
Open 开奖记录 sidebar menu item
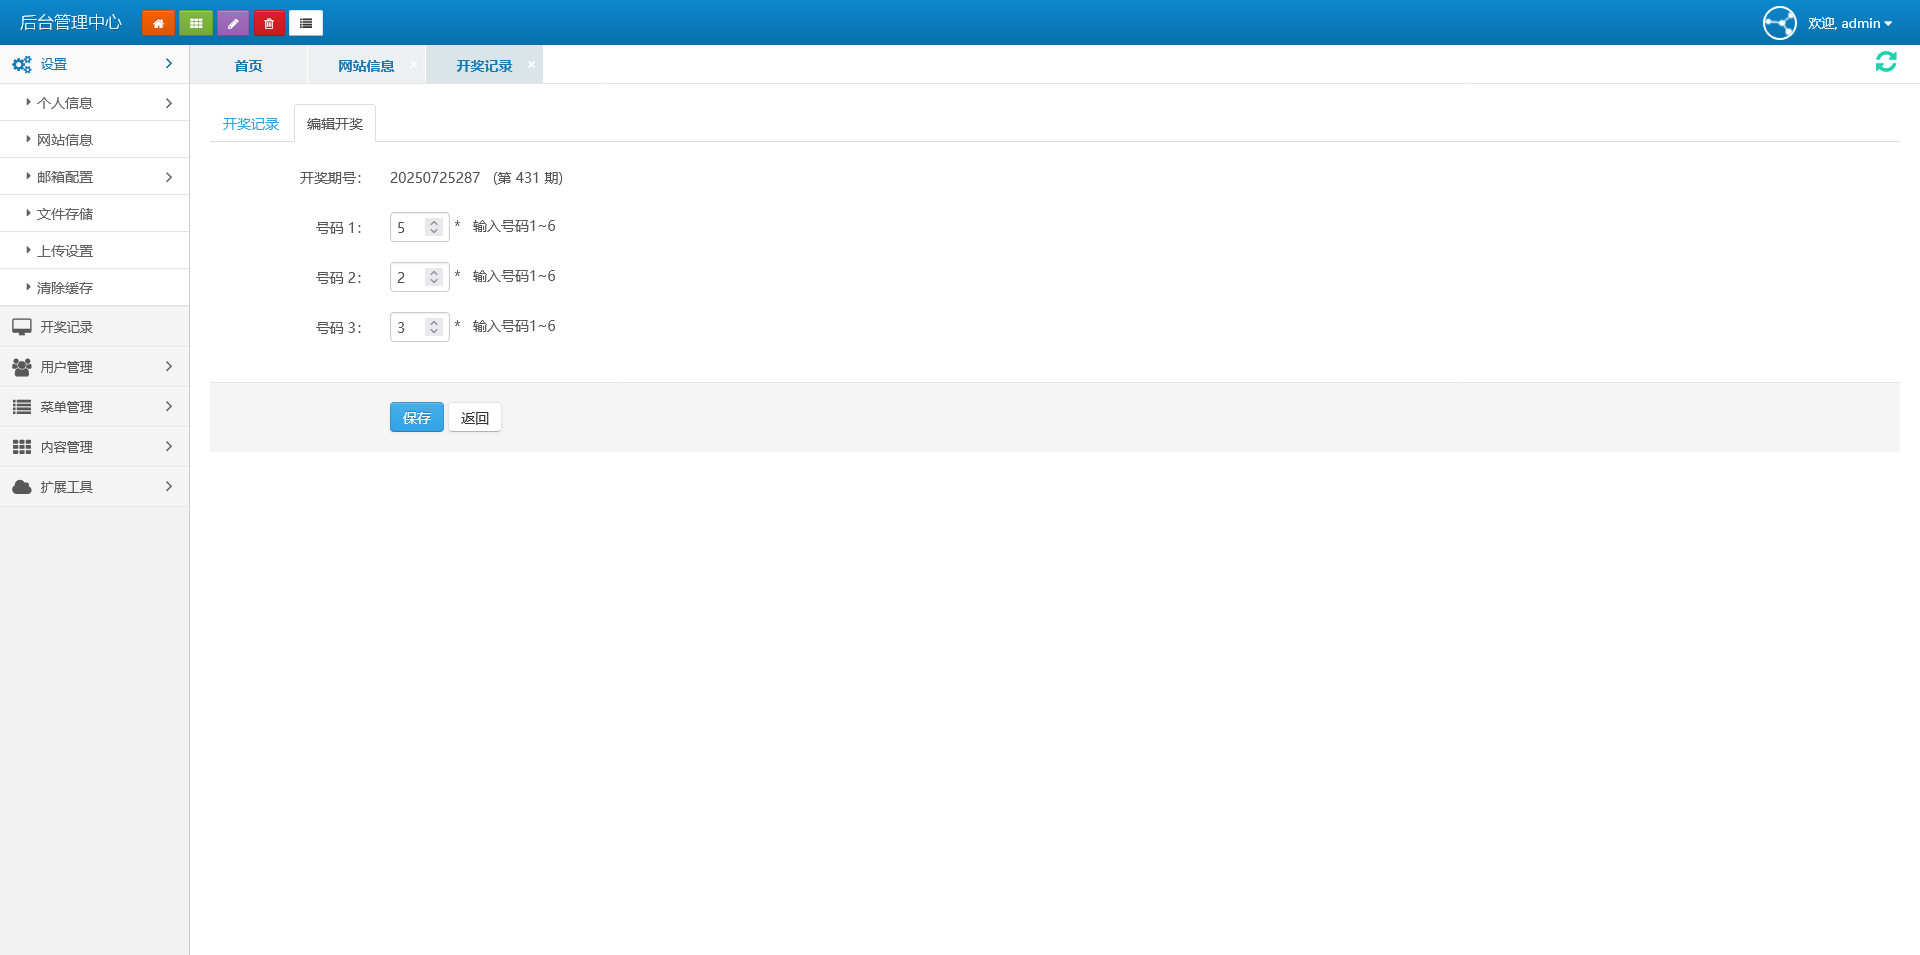95,327
